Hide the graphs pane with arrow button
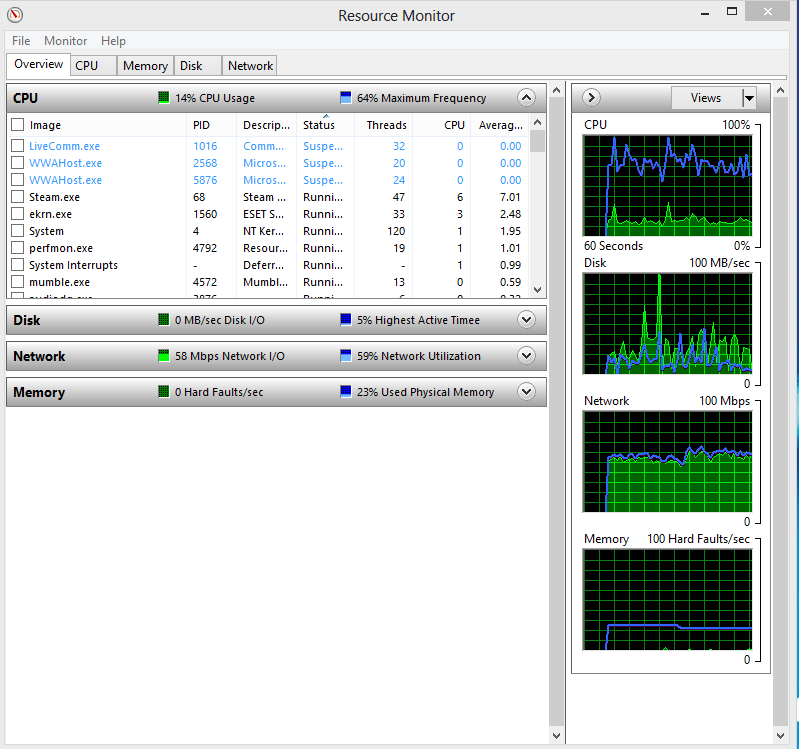799x749 pixels. [591, 97]
